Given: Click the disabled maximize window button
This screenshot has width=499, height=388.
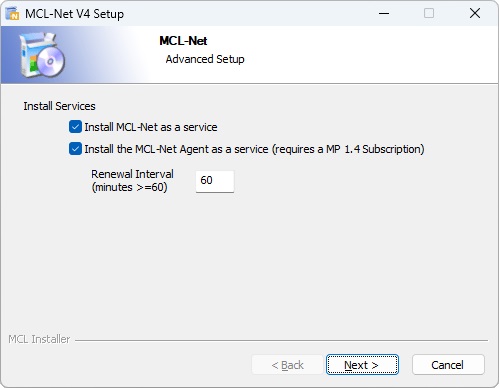Looking at the screenshot, I should click(x=429, y=14).
